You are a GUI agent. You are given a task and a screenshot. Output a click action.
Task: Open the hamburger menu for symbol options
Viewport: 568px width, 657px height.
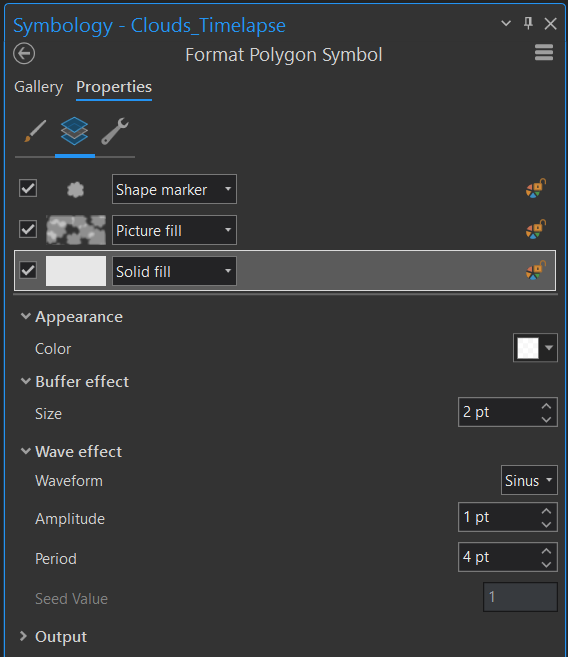coord(544,53)
